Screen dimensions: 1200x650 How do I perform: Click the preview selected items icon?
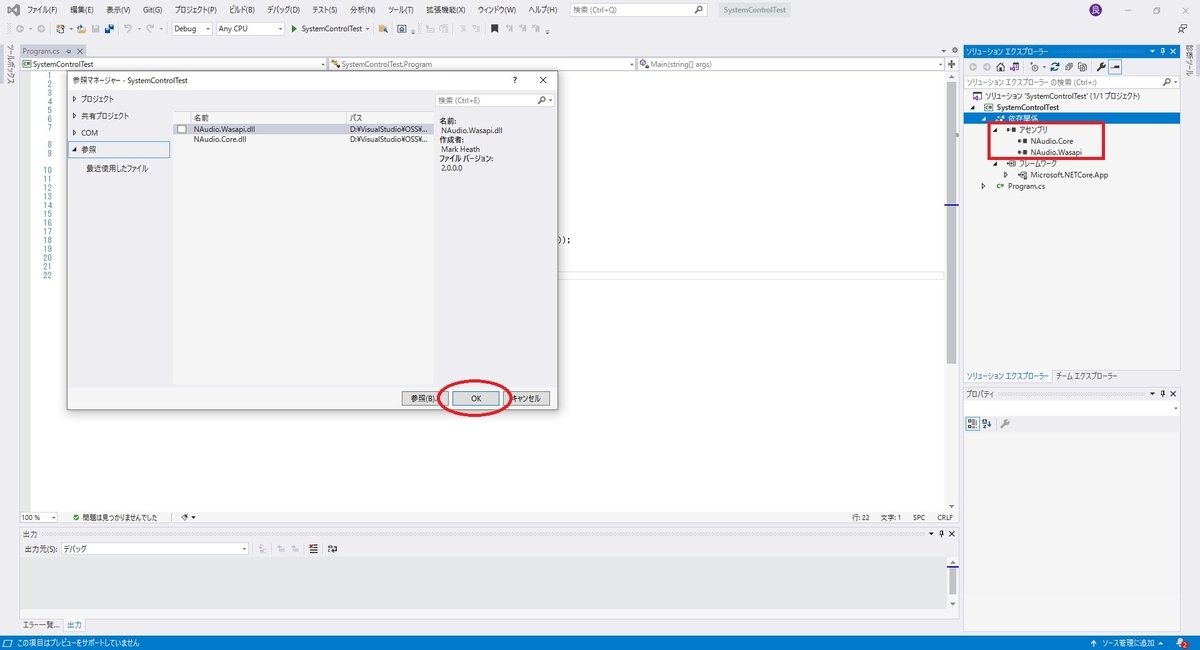[x=1115, y=67]
